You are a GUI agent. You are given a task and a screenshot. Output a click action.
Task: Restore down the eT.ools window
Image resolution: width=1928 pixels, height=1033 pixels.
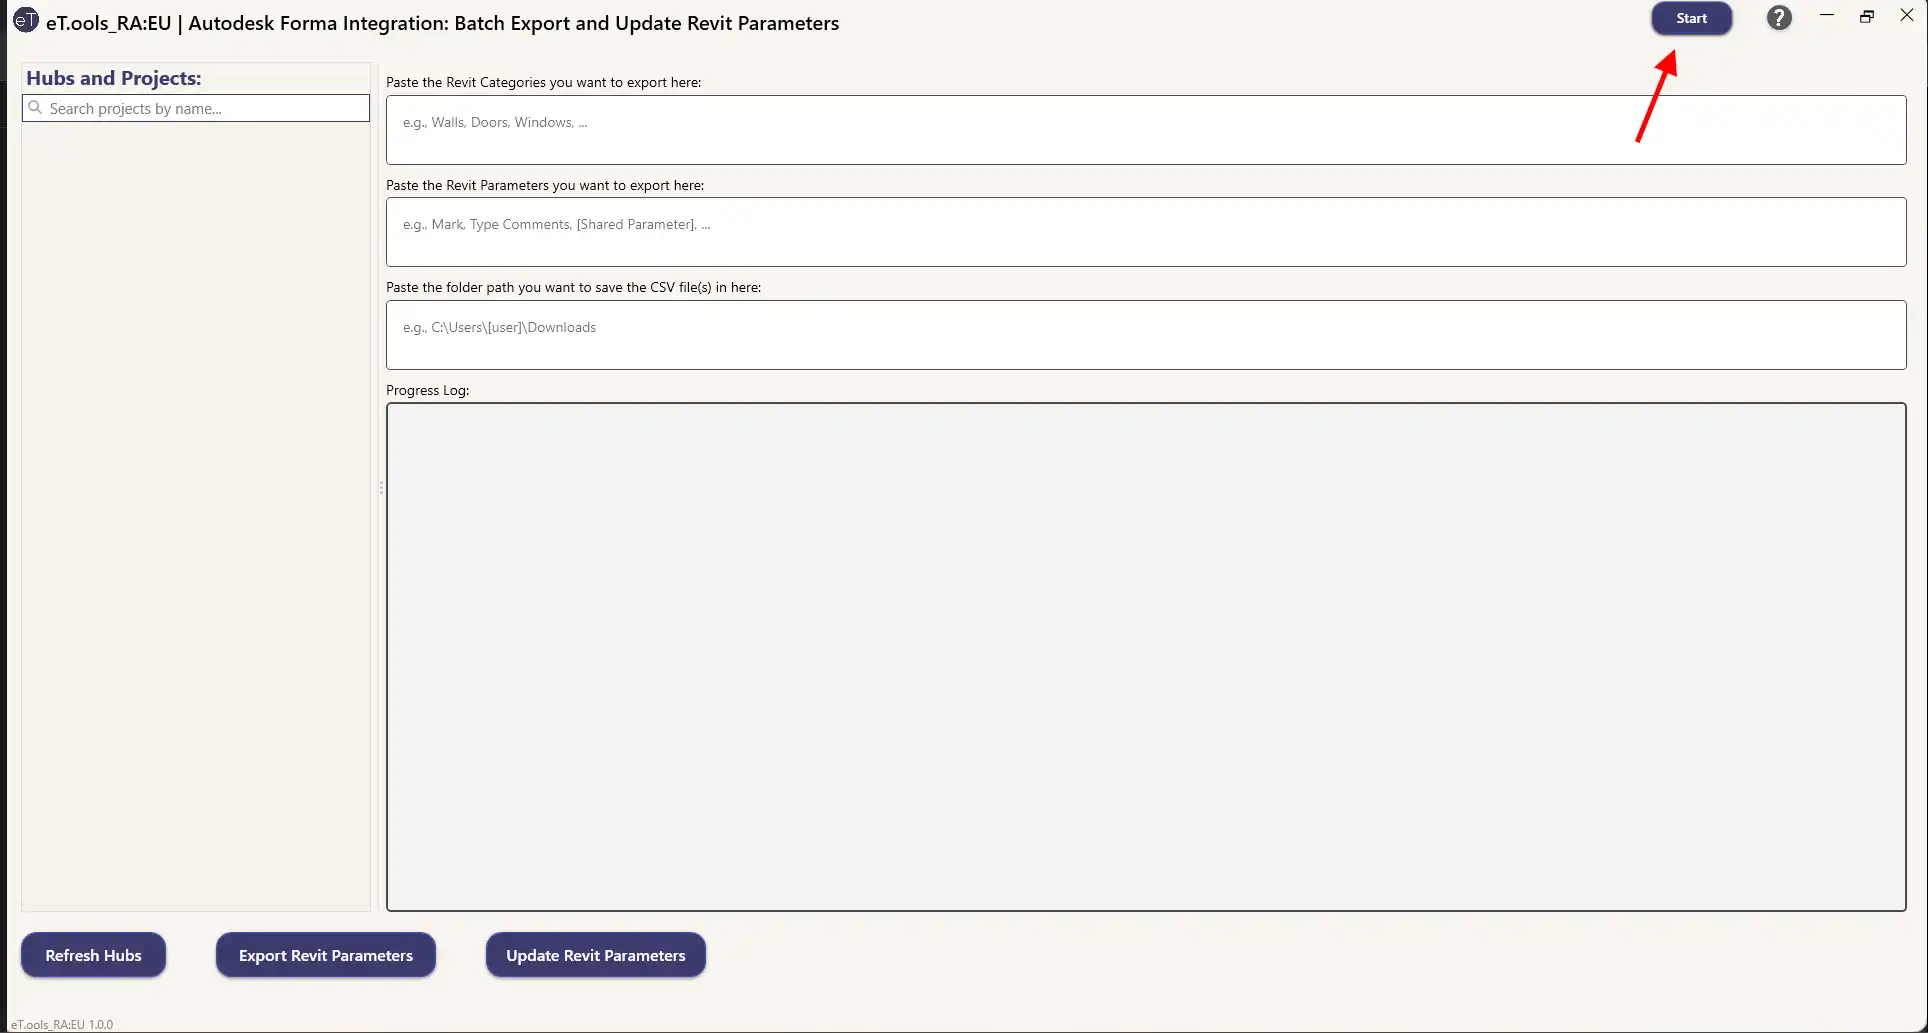click(1867, 16)
